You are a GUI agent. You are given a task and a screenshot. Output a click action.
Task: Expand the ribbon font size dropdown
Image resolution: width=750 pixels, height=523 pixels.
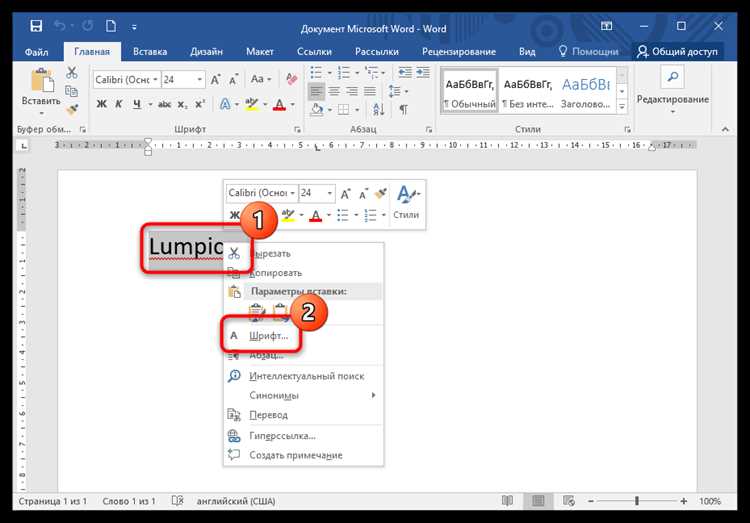coord(199,79)
